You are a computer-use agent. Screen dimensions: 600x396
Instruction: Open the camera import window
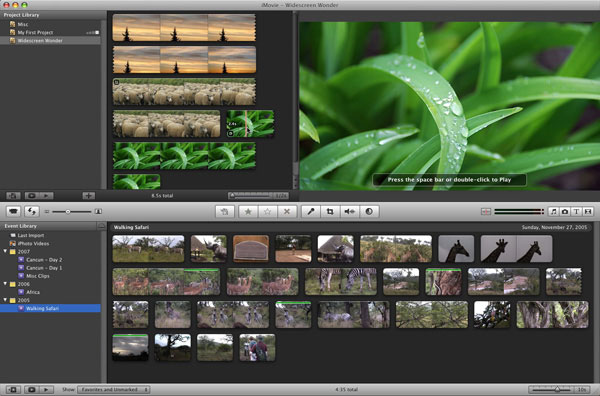pos(13,211)
